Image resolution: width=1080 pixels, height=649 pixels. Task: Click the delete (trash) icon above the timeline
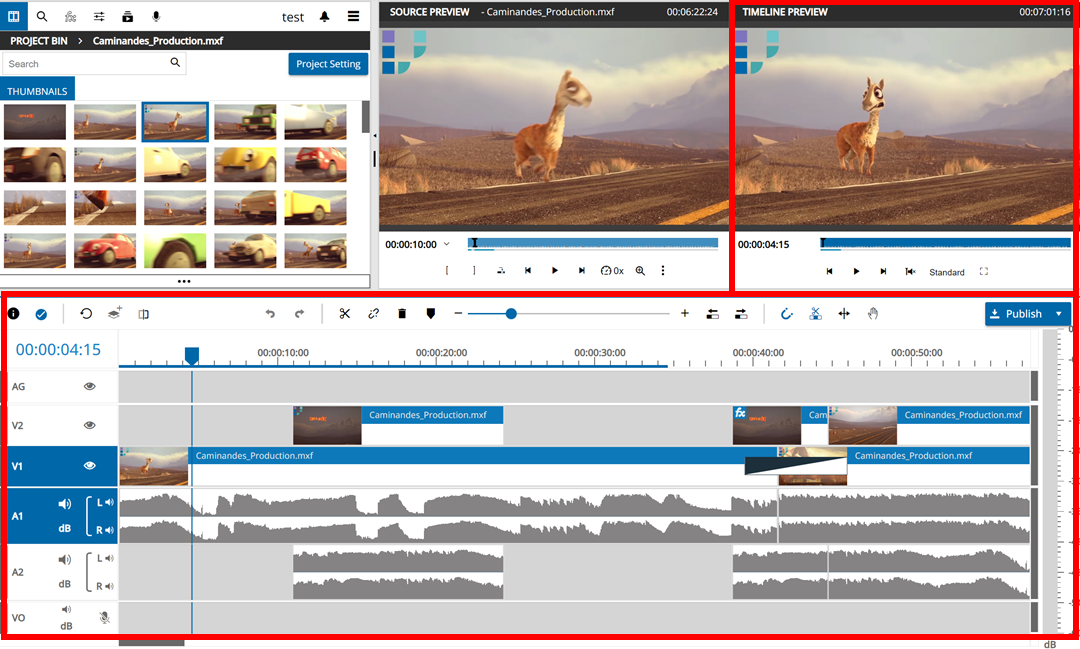point(402,314)
